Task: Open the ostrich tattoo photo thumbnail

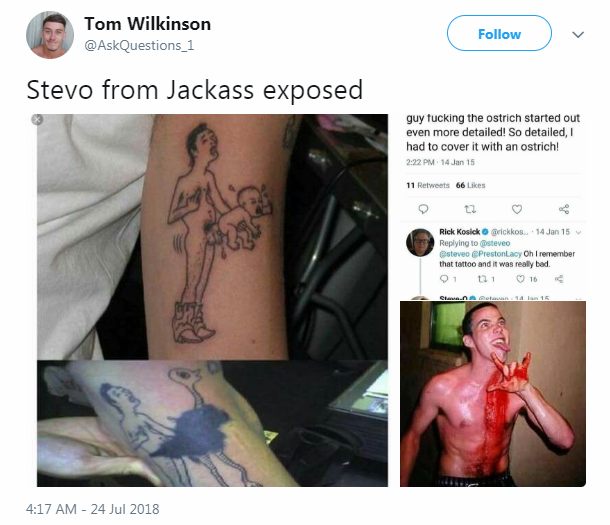Action: click(212, 424)
